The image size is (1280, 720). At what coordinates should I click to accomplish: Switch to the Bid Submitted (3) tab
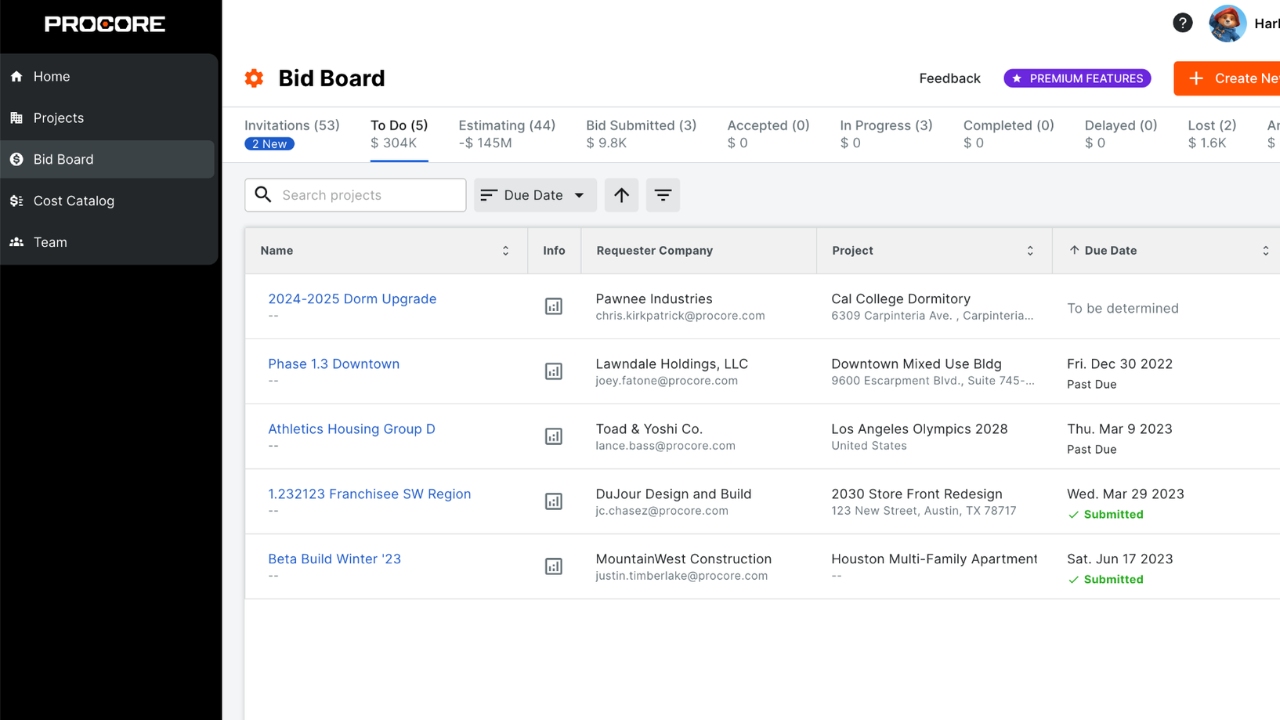(x=641, y=134)
